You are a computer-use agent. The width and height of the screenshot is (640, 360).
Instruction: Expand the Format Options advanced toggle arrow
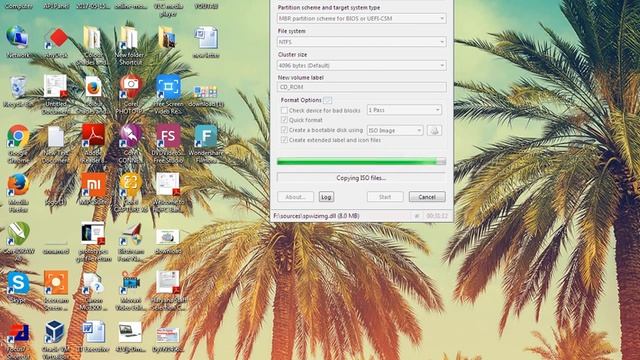point(327,100)
